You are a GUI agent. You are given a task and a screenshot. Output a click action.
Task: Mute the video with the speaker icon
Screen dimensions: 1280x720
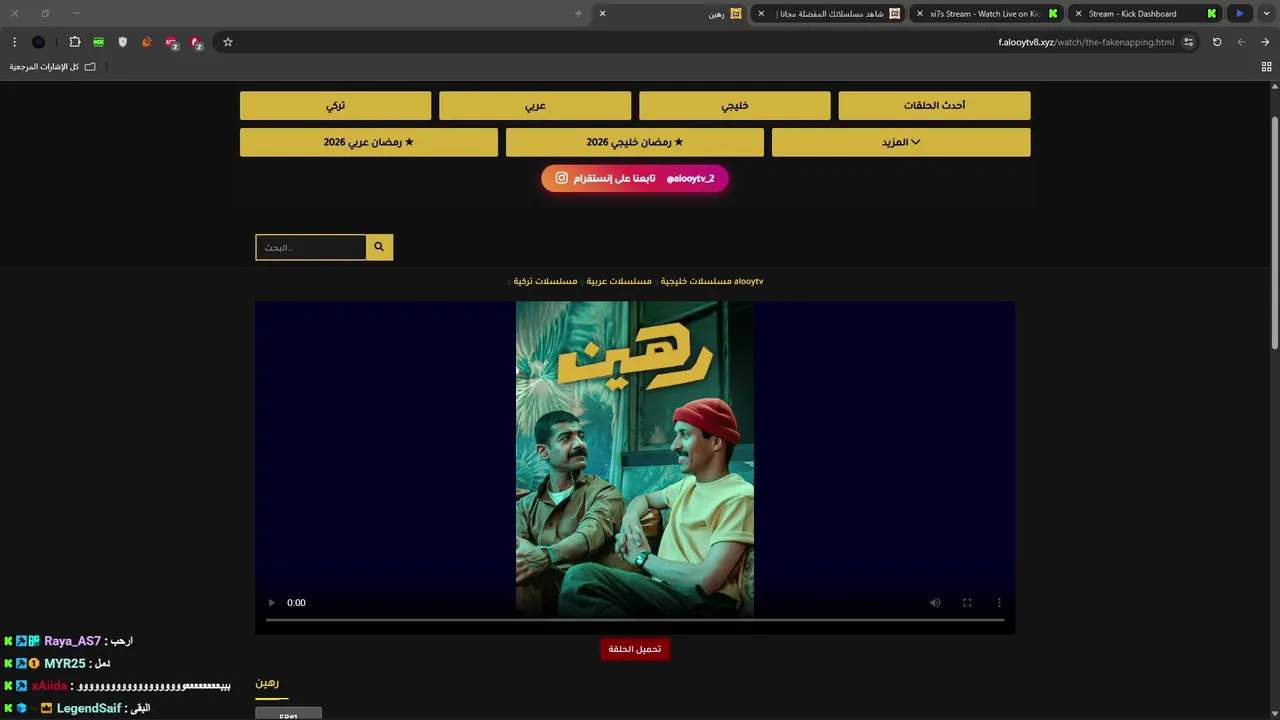point(935,603)
